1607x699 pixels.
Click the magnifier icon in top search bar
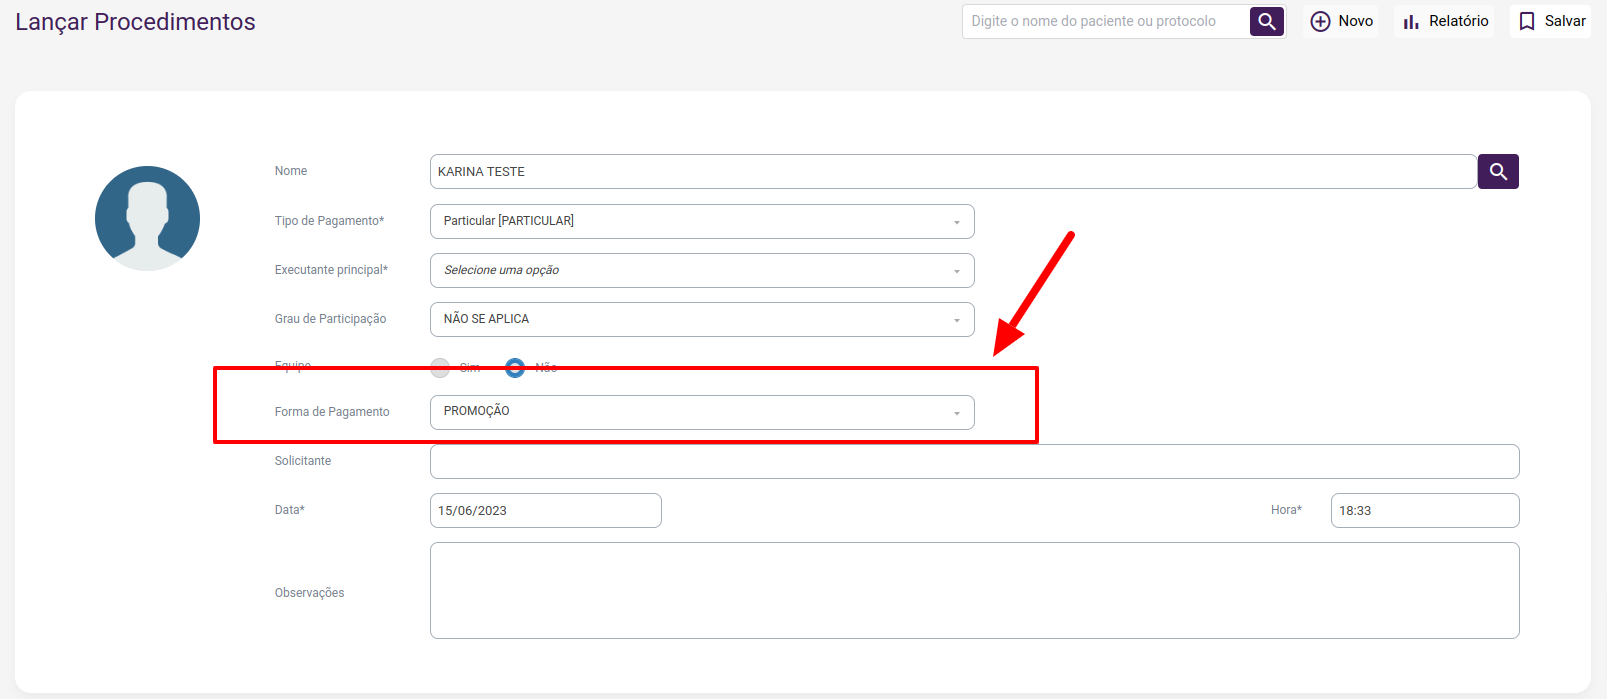[x=1267, y=21]
